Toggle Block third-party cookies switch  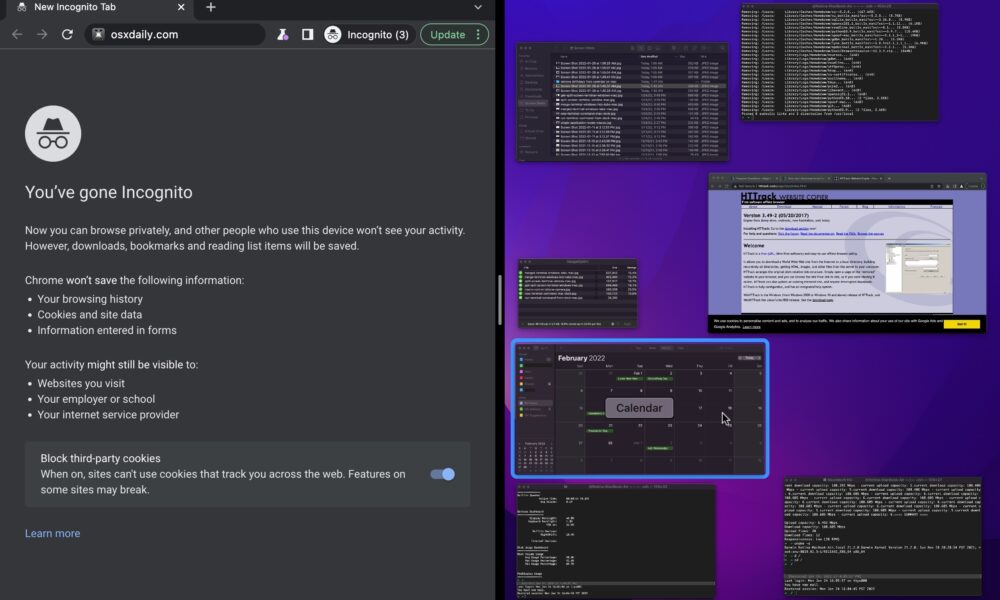coord(443,474)
